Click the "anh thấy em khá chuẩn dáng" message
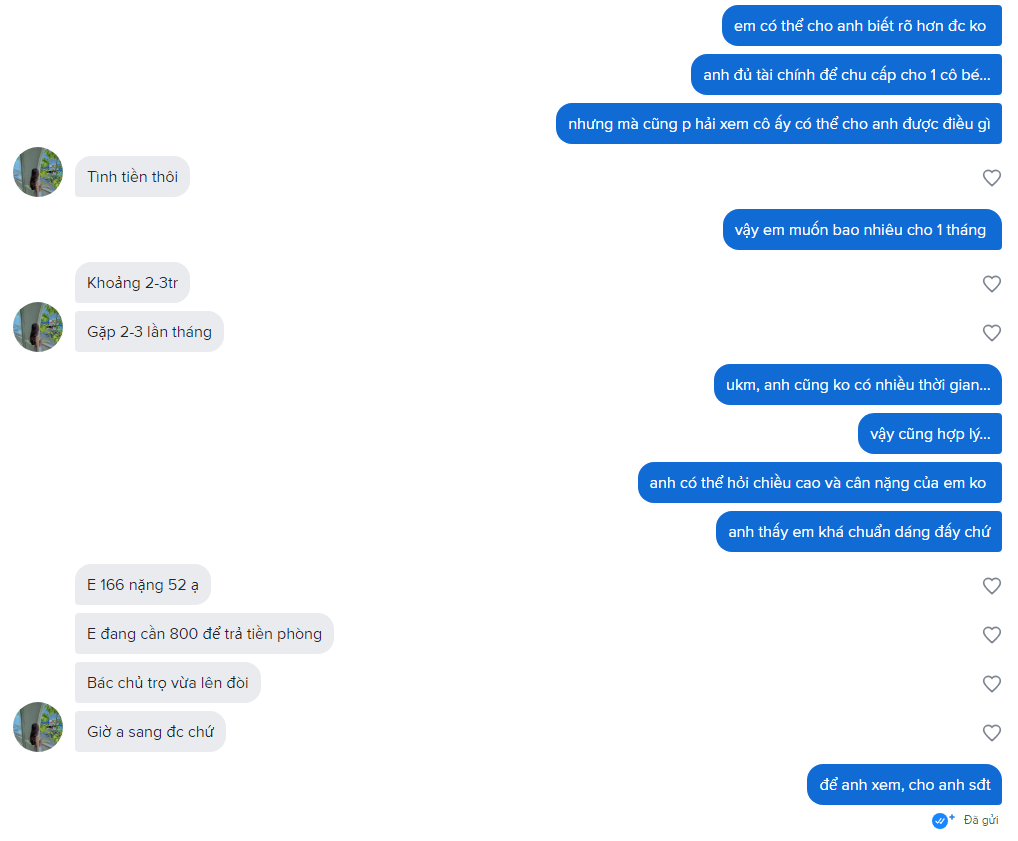Viewport: 1018px width, 841px height. (858, 532)
